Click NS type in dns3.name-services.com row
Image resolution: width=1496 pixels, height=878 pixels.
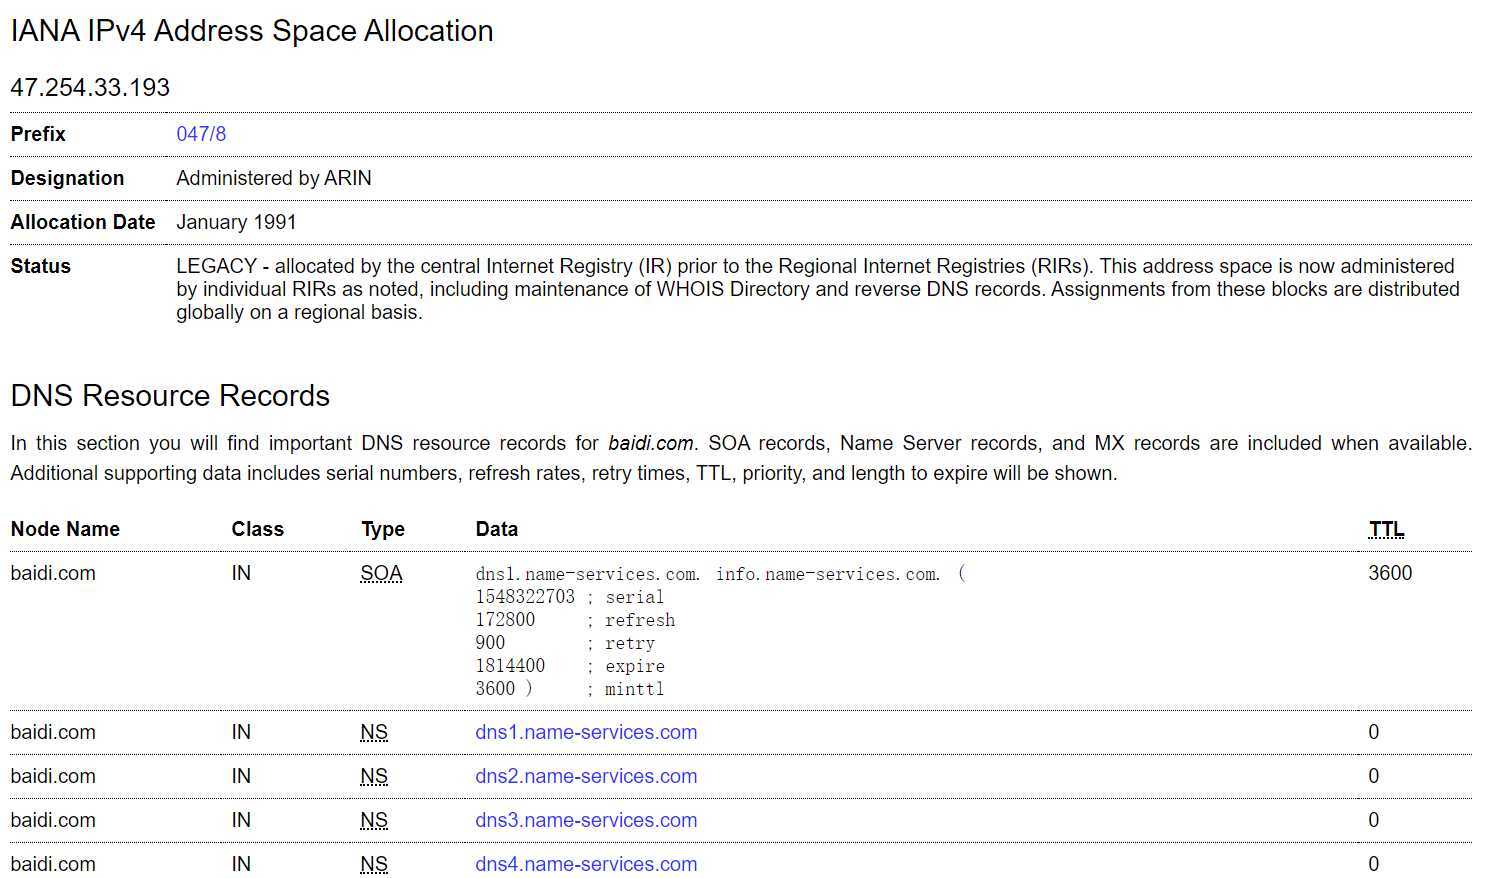(374, 820)
